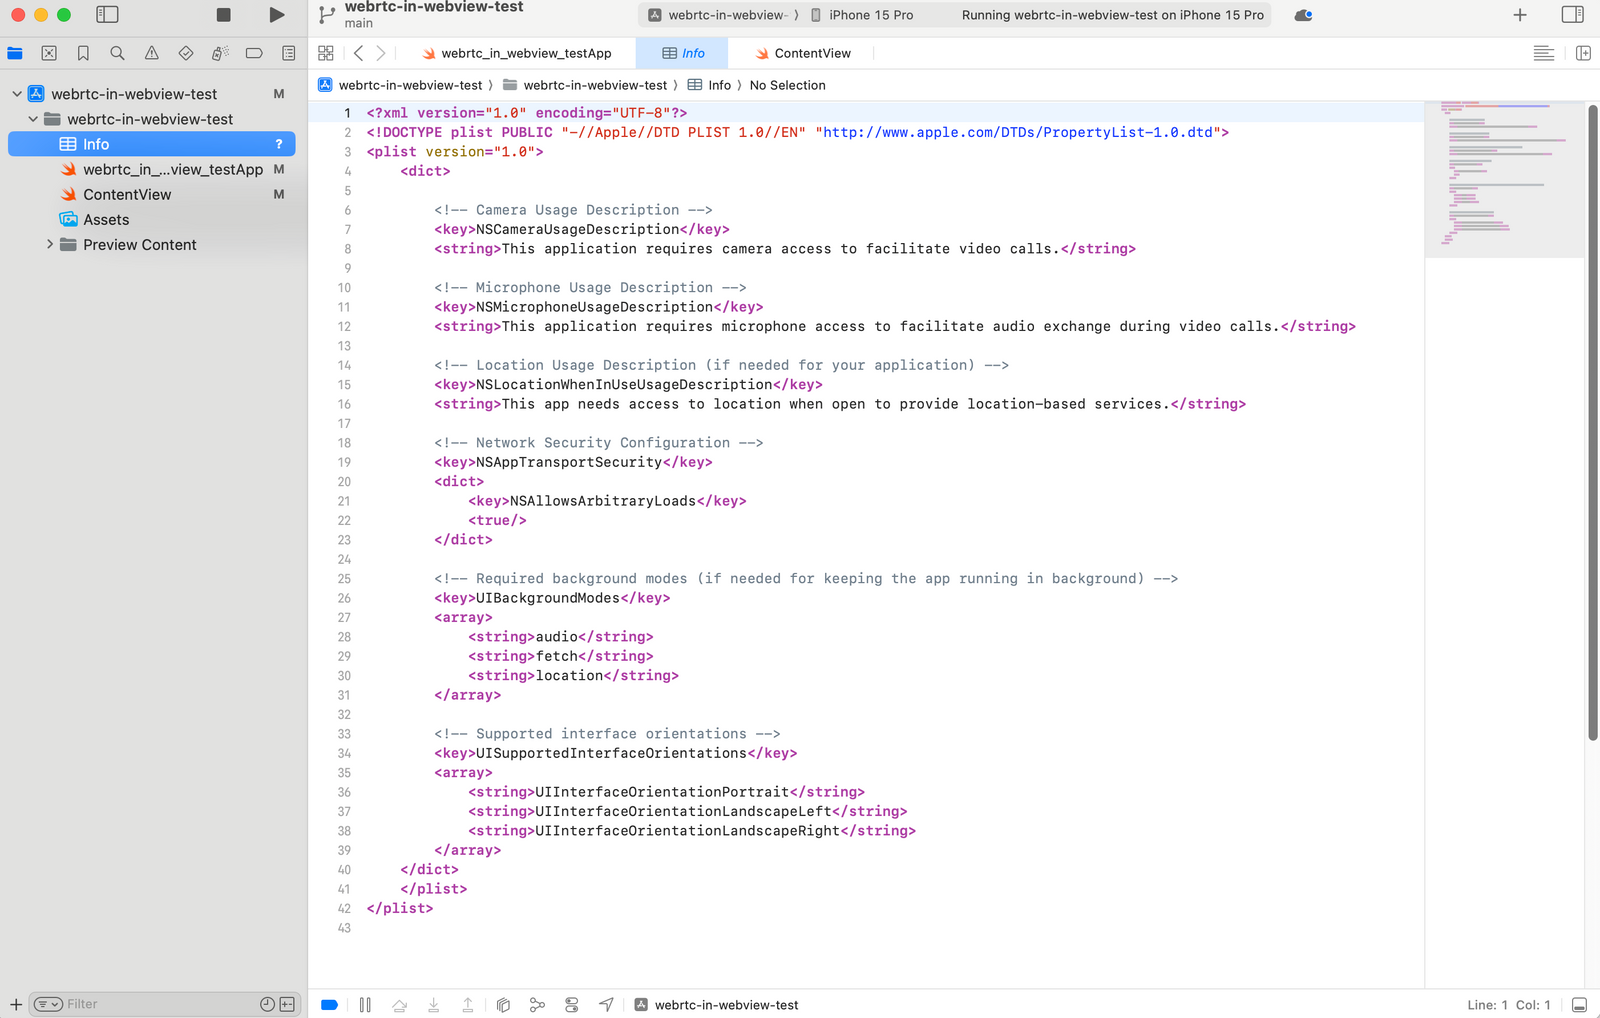The image size is (1600, 1018).
Task: Open the Debug Memory Graph tool
Action: click(x=537, y=1005)
